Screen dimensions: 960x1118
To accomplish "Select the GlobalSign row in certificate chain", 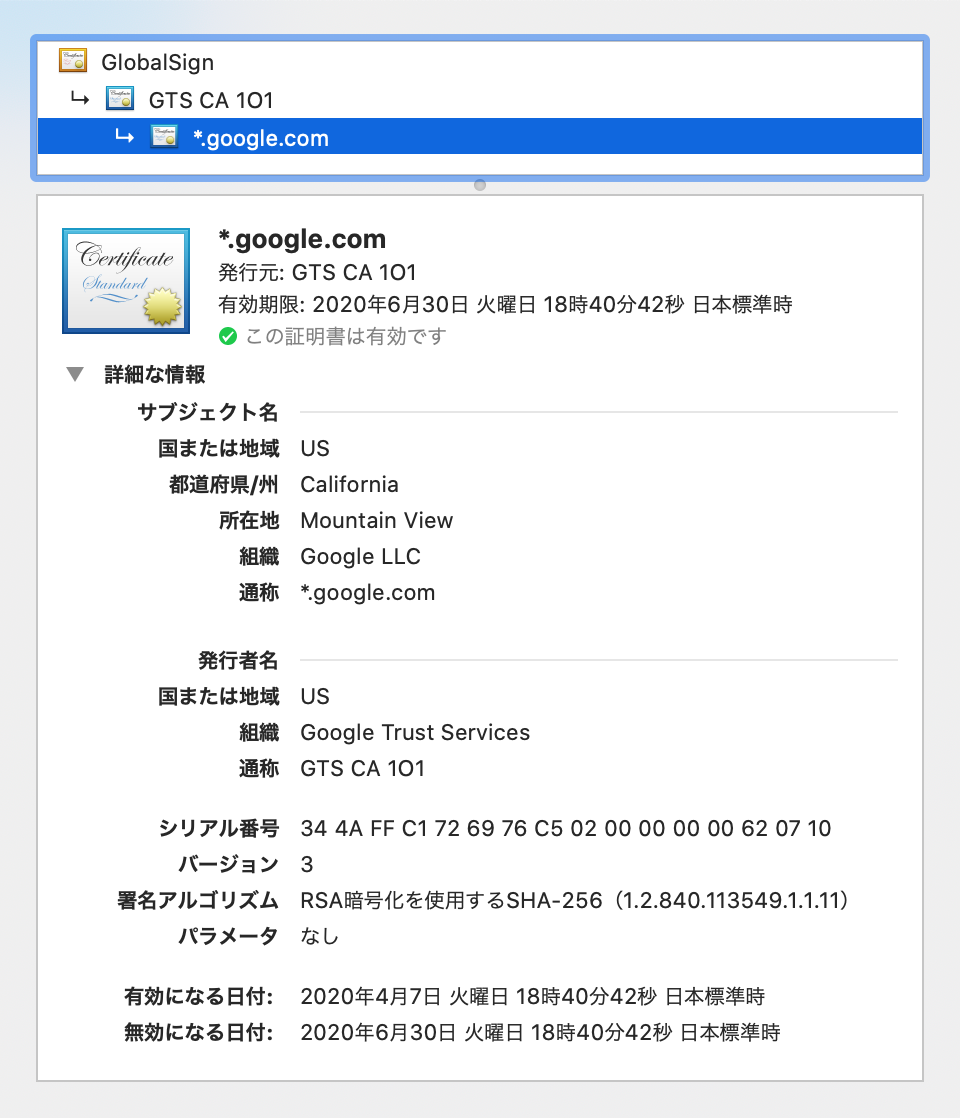I will point(479,62).
